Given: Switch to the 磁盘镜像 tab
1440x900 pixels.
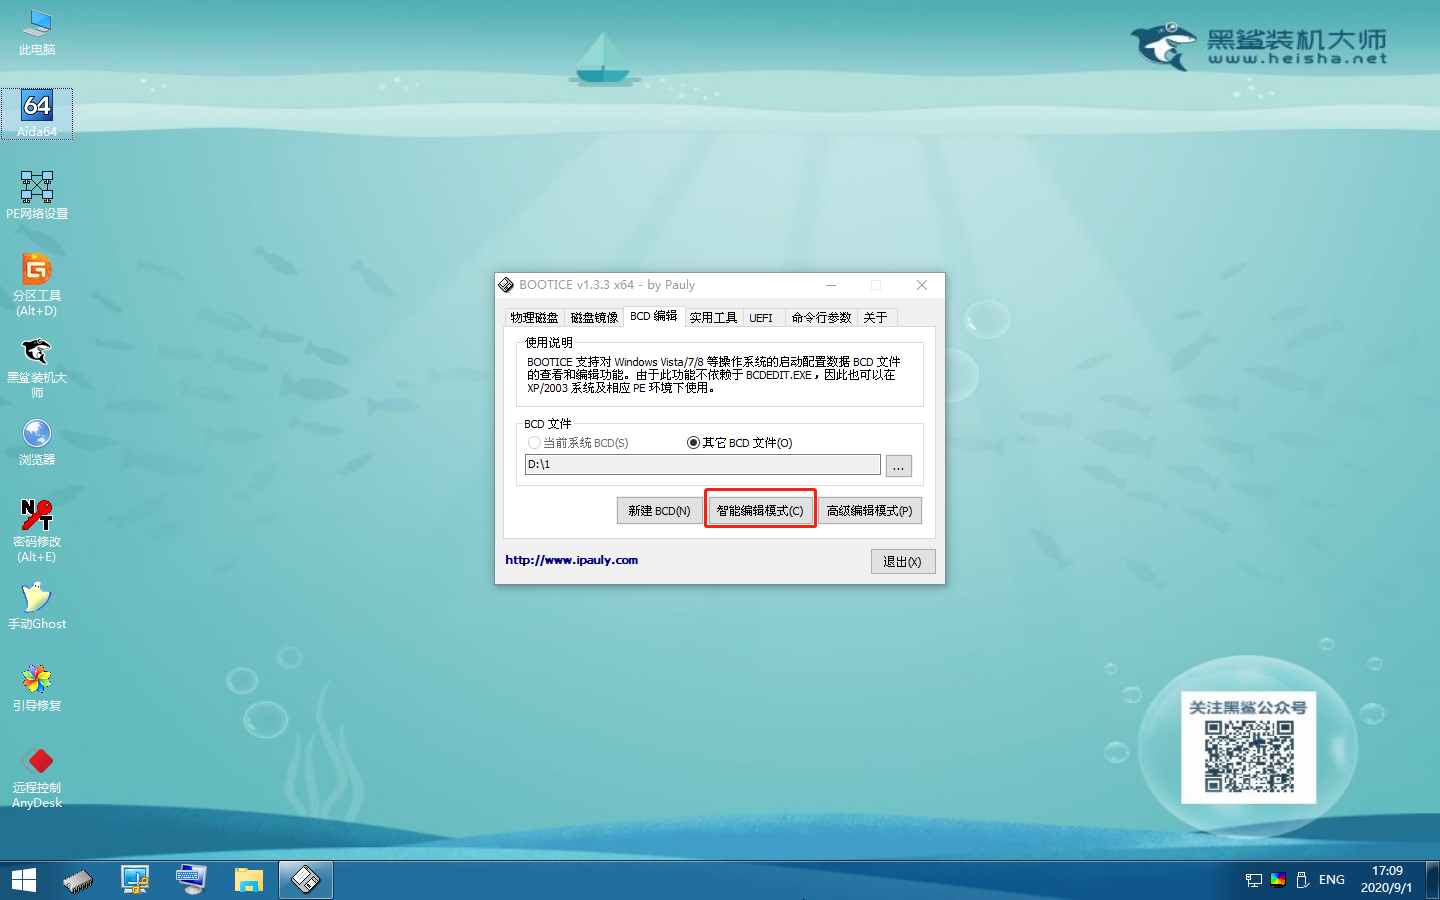Looking at the screenshot, I should pyautogui.click(x=594, y=318).
